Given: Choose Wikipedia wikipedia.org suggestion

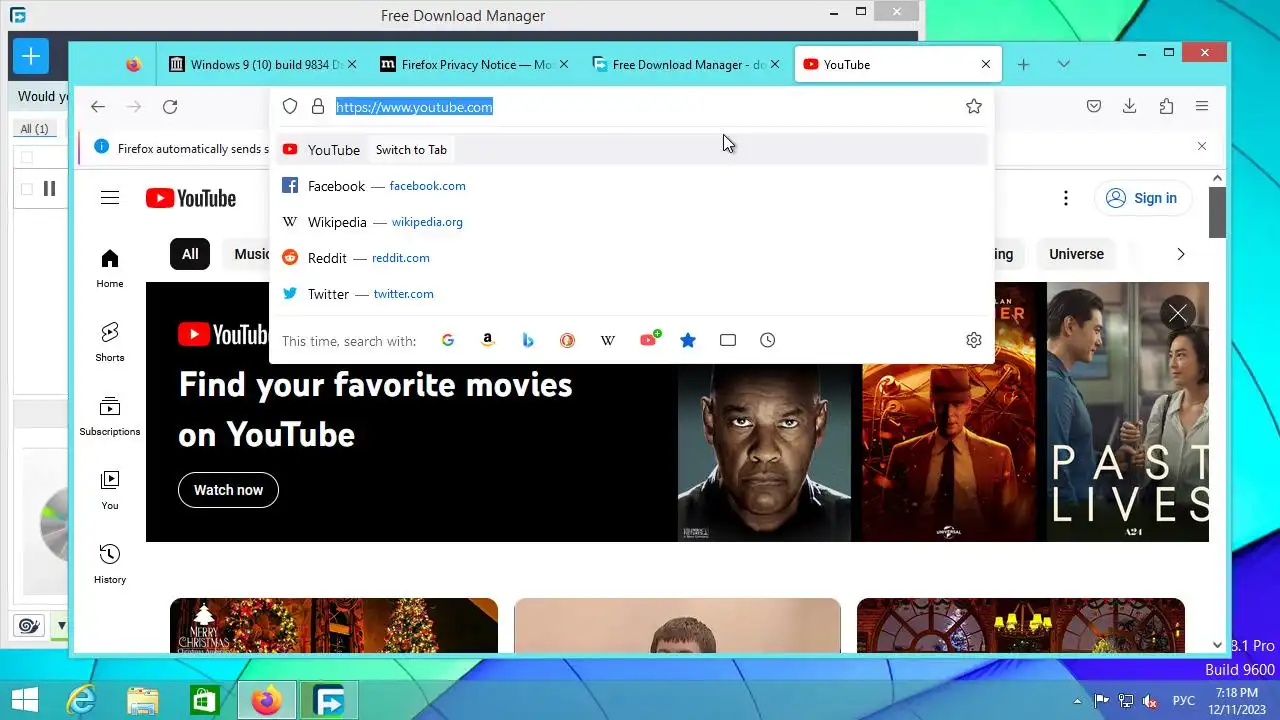Looking at the screenshot, I should 632,222.
